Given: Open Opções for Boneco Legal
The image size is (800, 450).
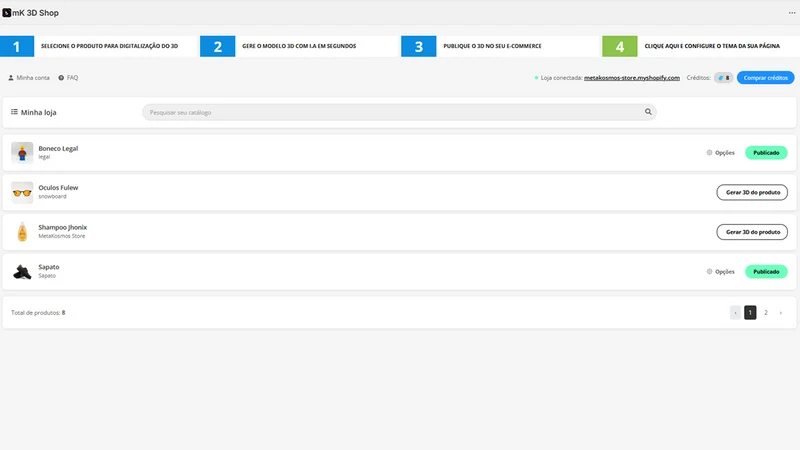Looking at the screenshot, I should (720, 153).
